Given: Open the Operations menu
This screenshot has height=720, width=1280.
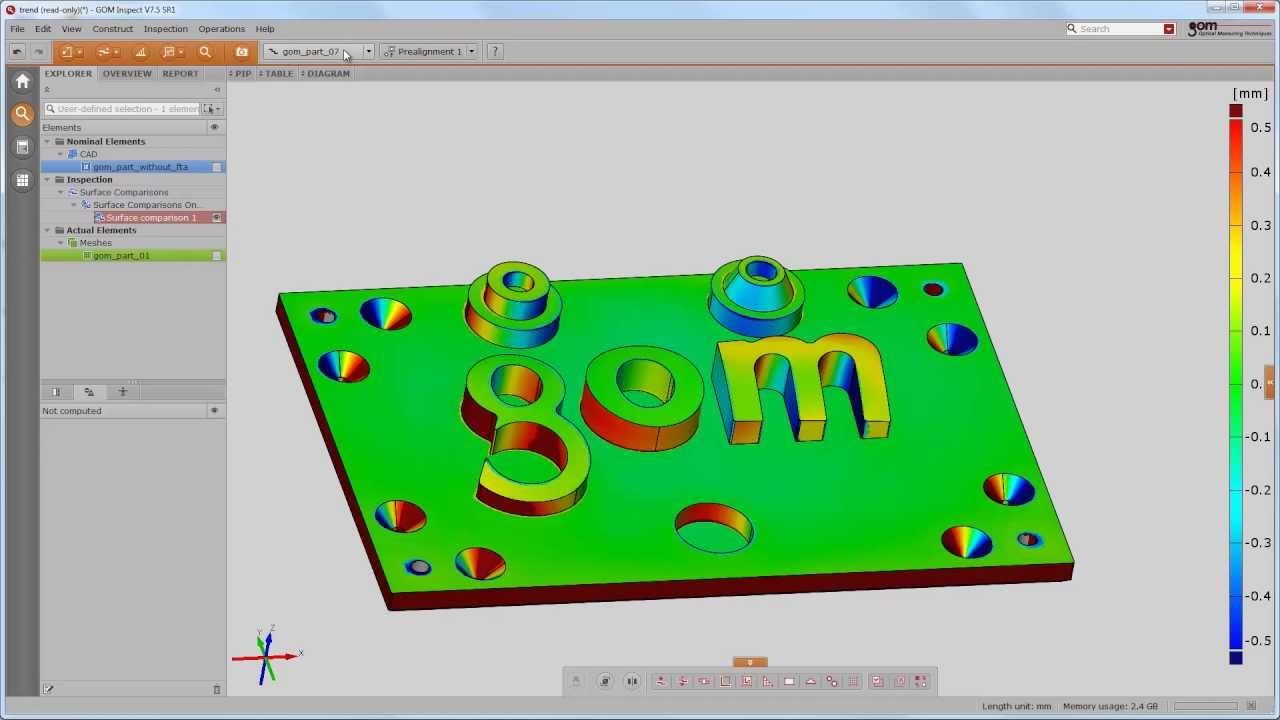Looking at the screenshot, I should pyautogui.click(x=221, y=29).
